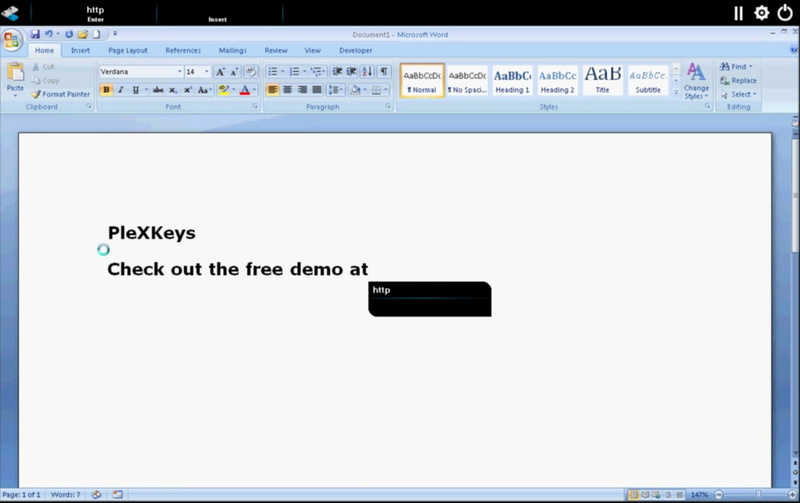Toggle underline formatting

tap(136, 90)
